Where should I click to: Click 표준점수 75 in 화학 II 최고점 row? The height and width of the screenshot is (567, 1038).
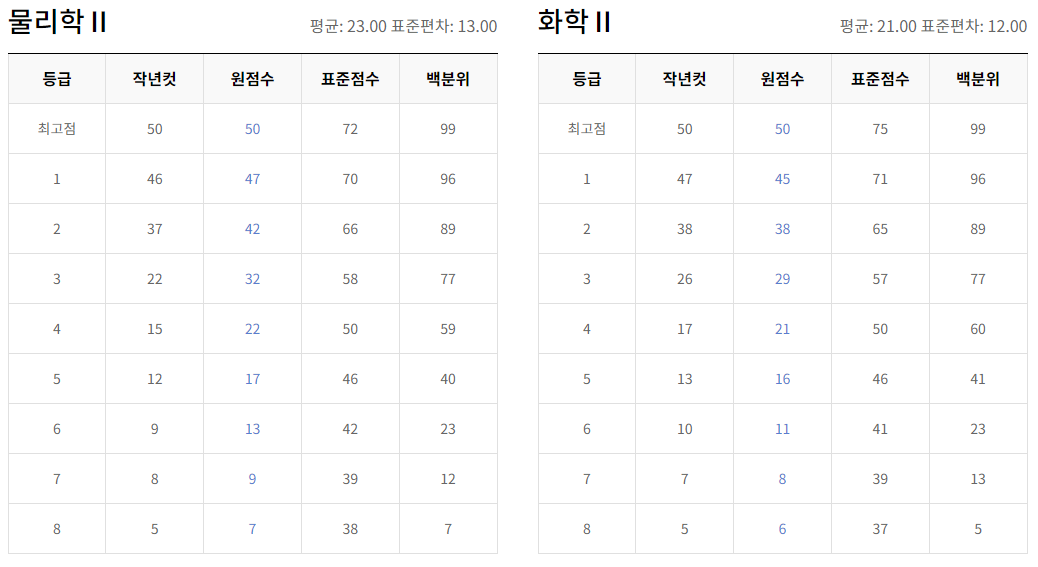tap(880, 129)
